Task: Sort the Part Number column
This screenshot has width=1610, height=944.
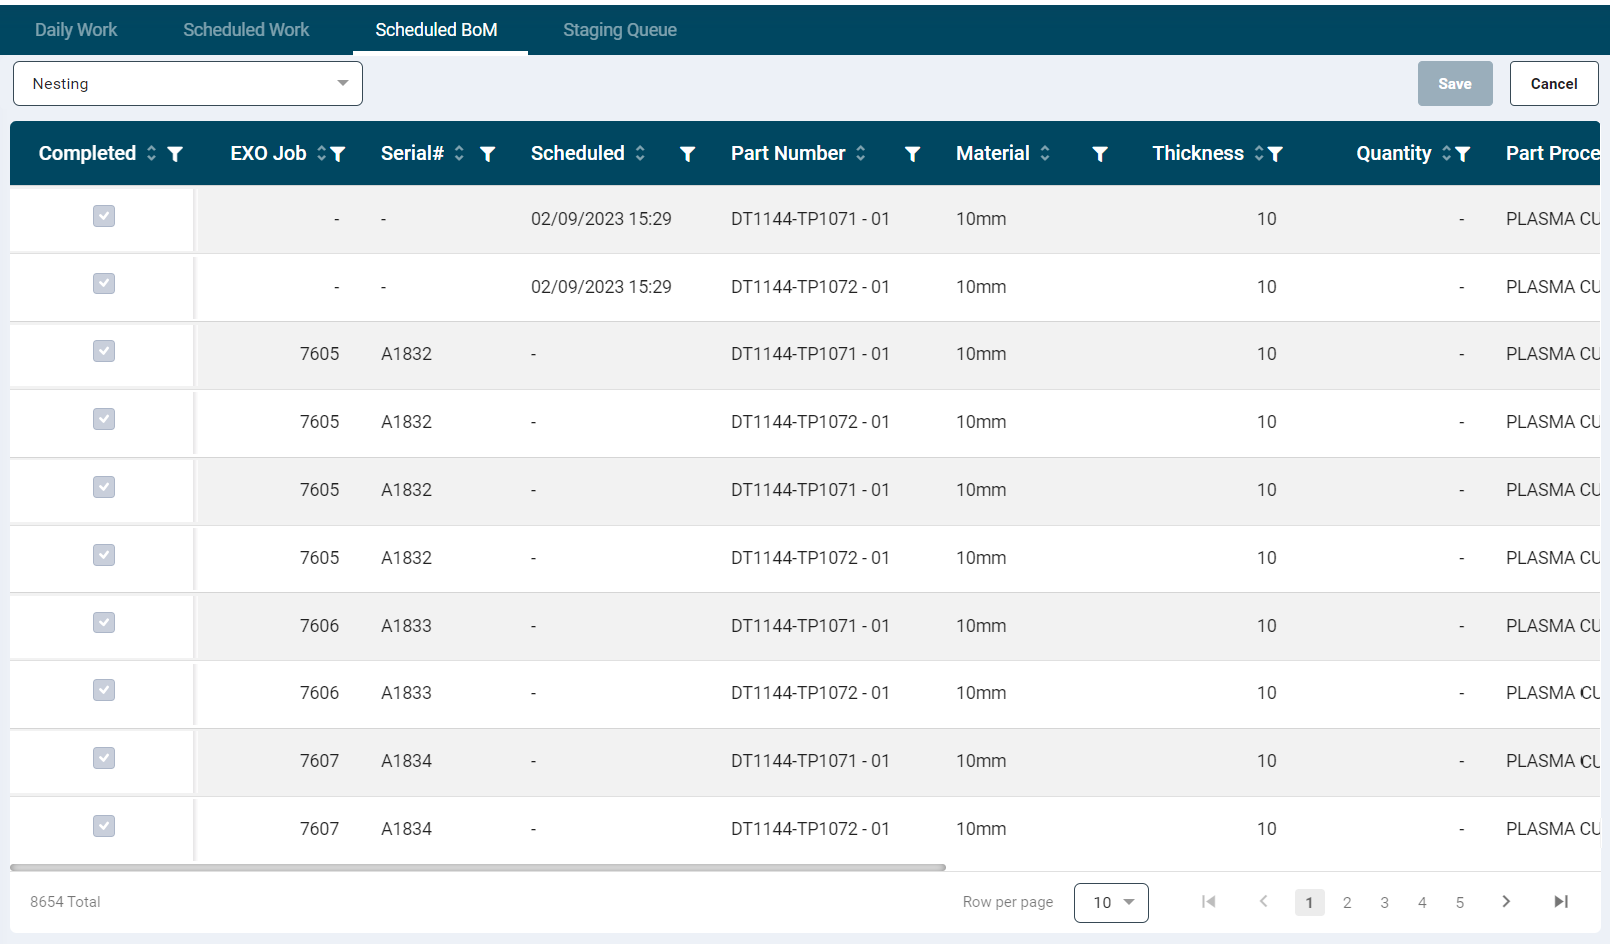Action: pyautogui.click(x=861, y=153)
